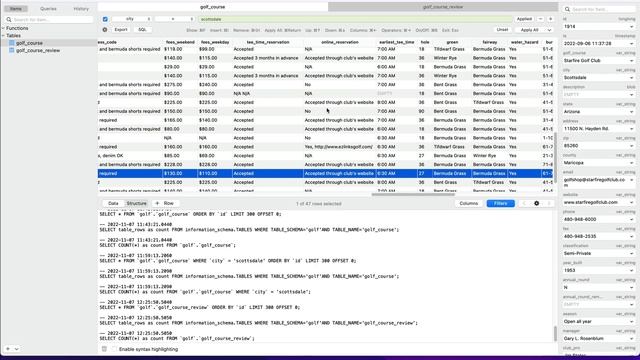Add a new filter with the plus button
Screen dimensions: 640x360
[550, 19]
